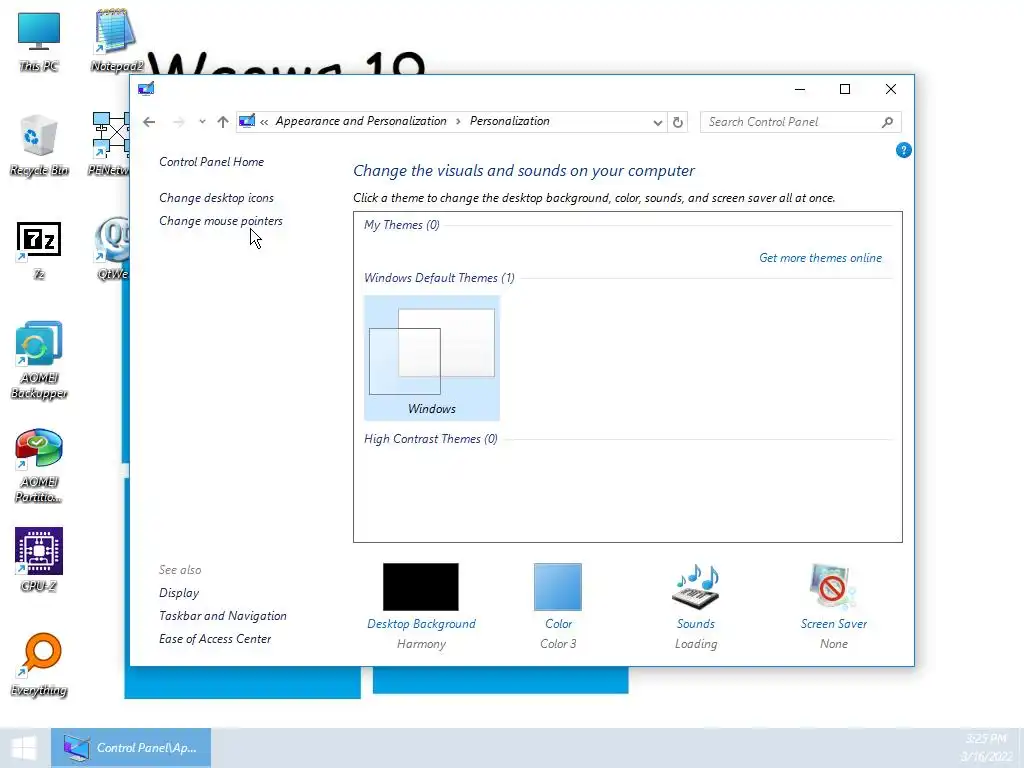Click High Contrast Themes (0) heading

coord(430,439)
